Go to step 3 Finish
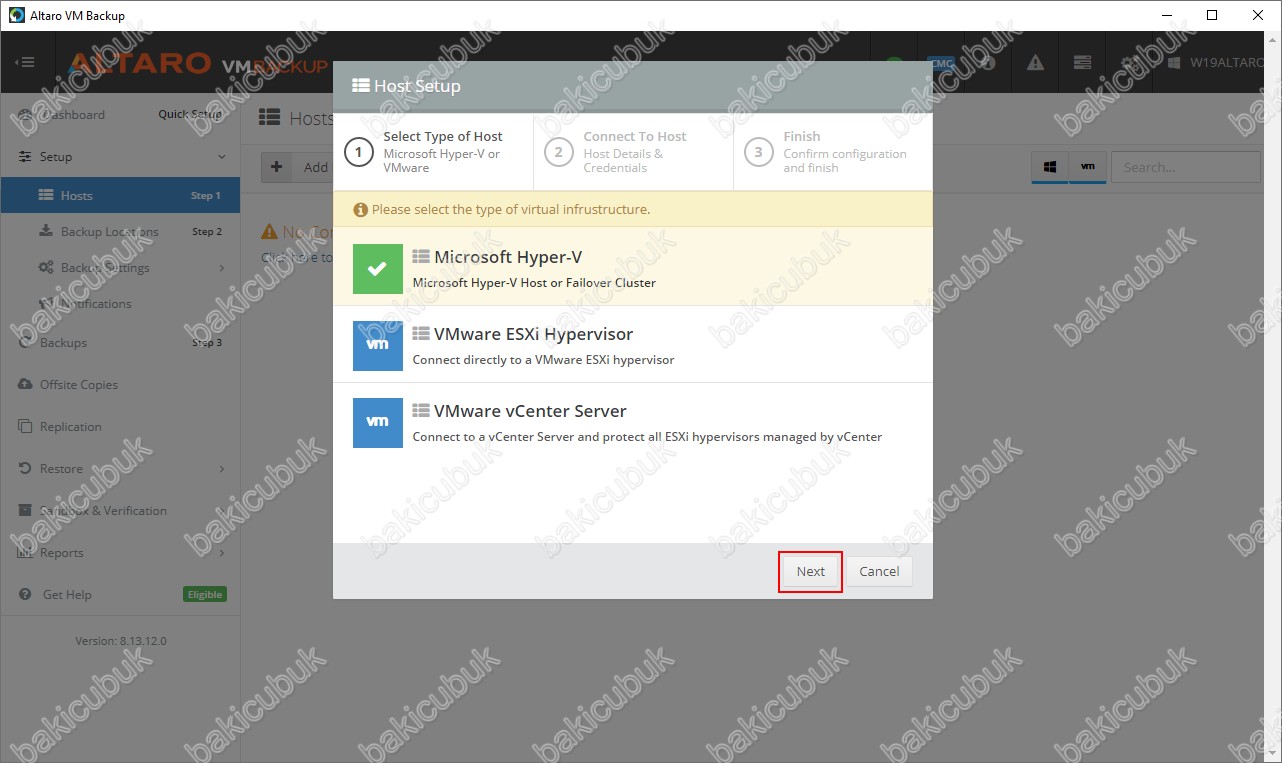Image resolution: width=1282 pixels, height=763 pixels. coord(833,152)
